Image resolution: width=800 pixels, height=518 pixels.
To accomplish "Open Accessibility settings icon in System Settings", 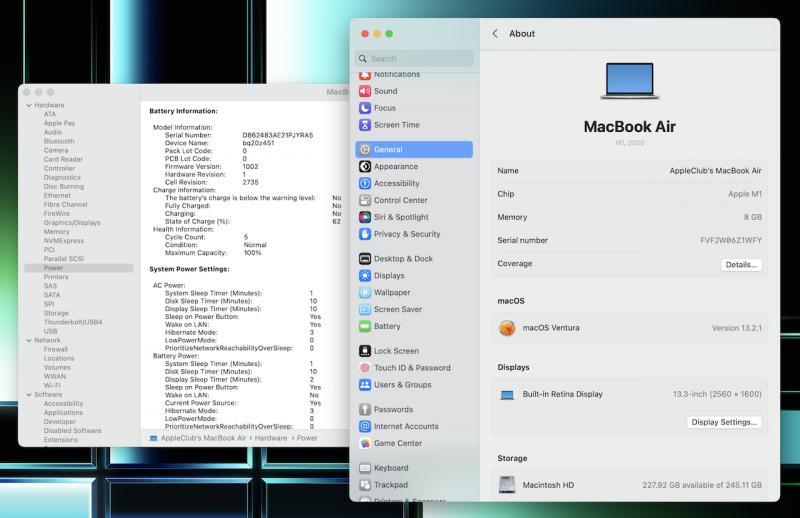I will pyautogui.click(x=365, y=183).
